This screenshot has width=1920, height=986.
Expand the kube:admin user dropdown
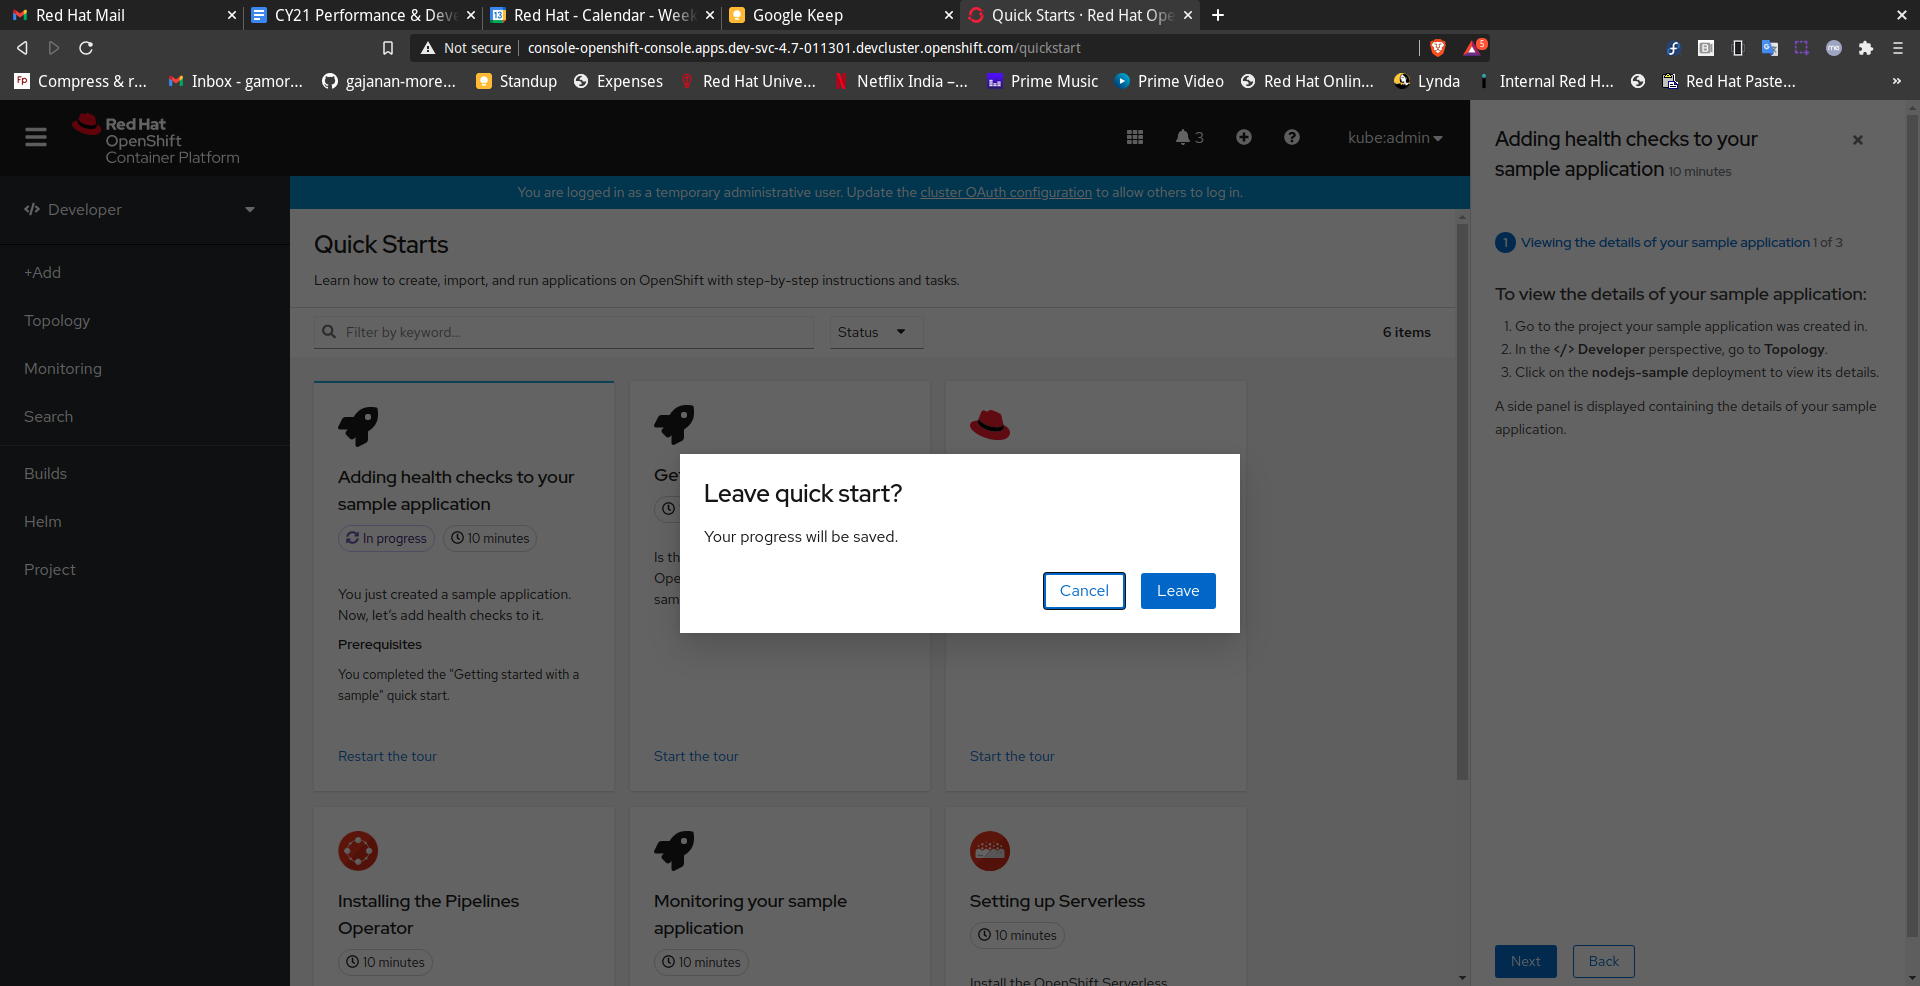tap(1395, 138)
